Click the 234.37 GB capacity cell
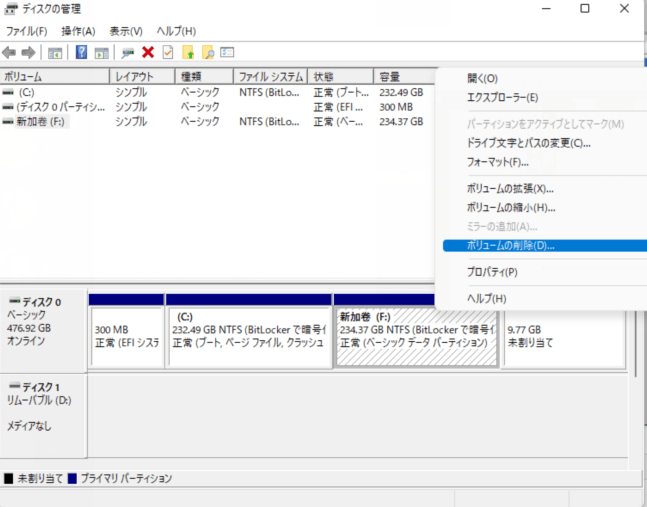Image resolution: width=647 pixels, height=507 pixels. point(401,122)
